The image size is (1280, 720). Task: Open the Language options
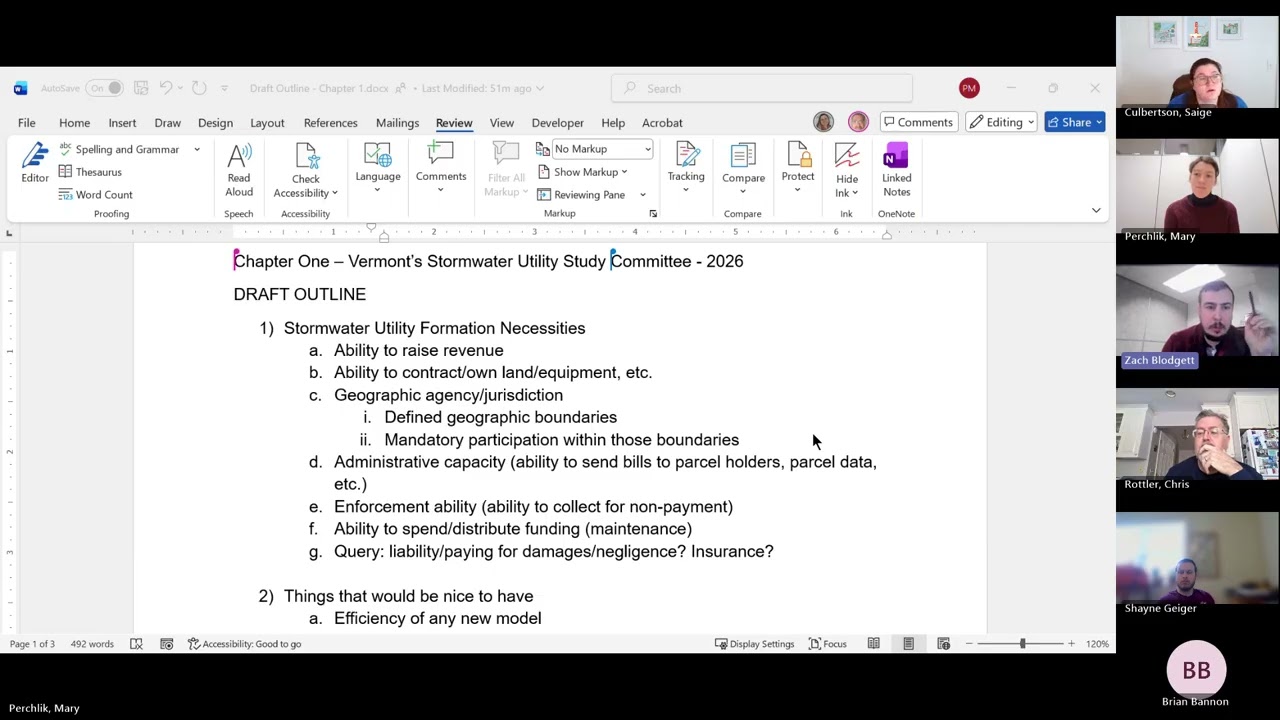[x=378, y=168]
